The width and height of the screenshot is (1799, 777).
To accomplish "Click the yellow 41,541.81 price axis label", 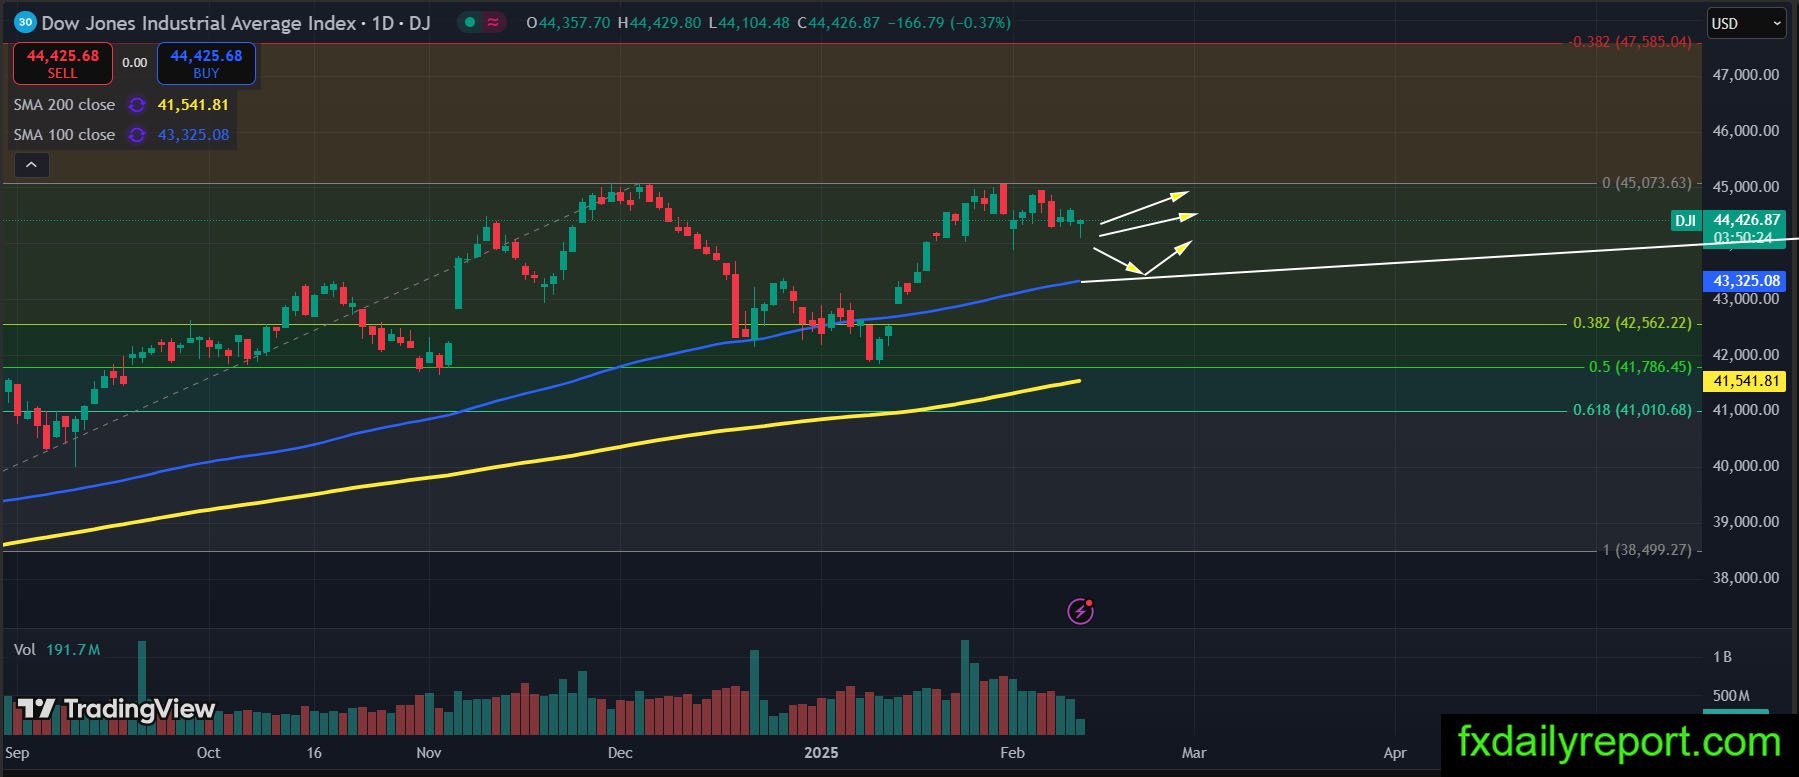I will (x=1746, y=381).
